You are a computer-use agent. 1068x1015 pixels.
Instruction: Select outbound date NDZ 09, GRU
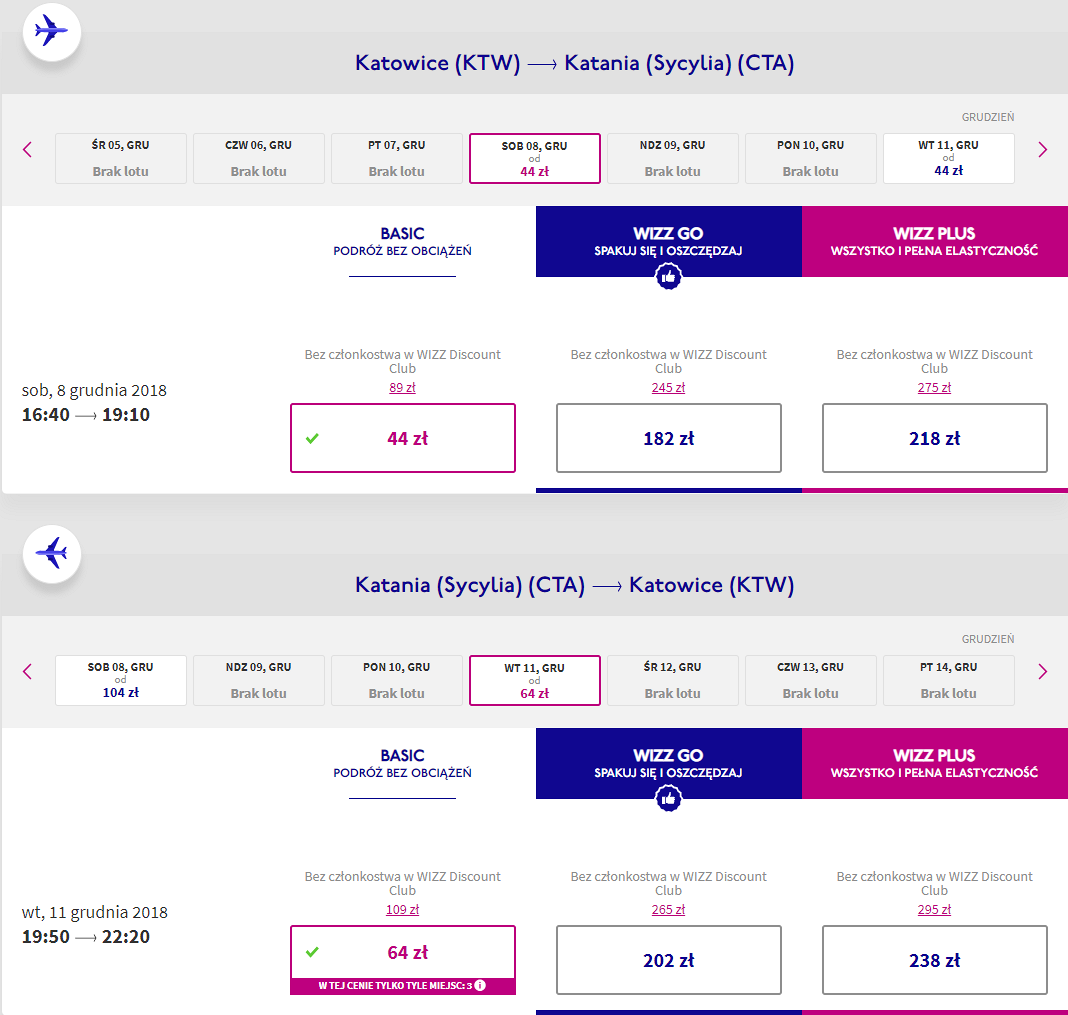pyautogui.click(x=673, y=158)
